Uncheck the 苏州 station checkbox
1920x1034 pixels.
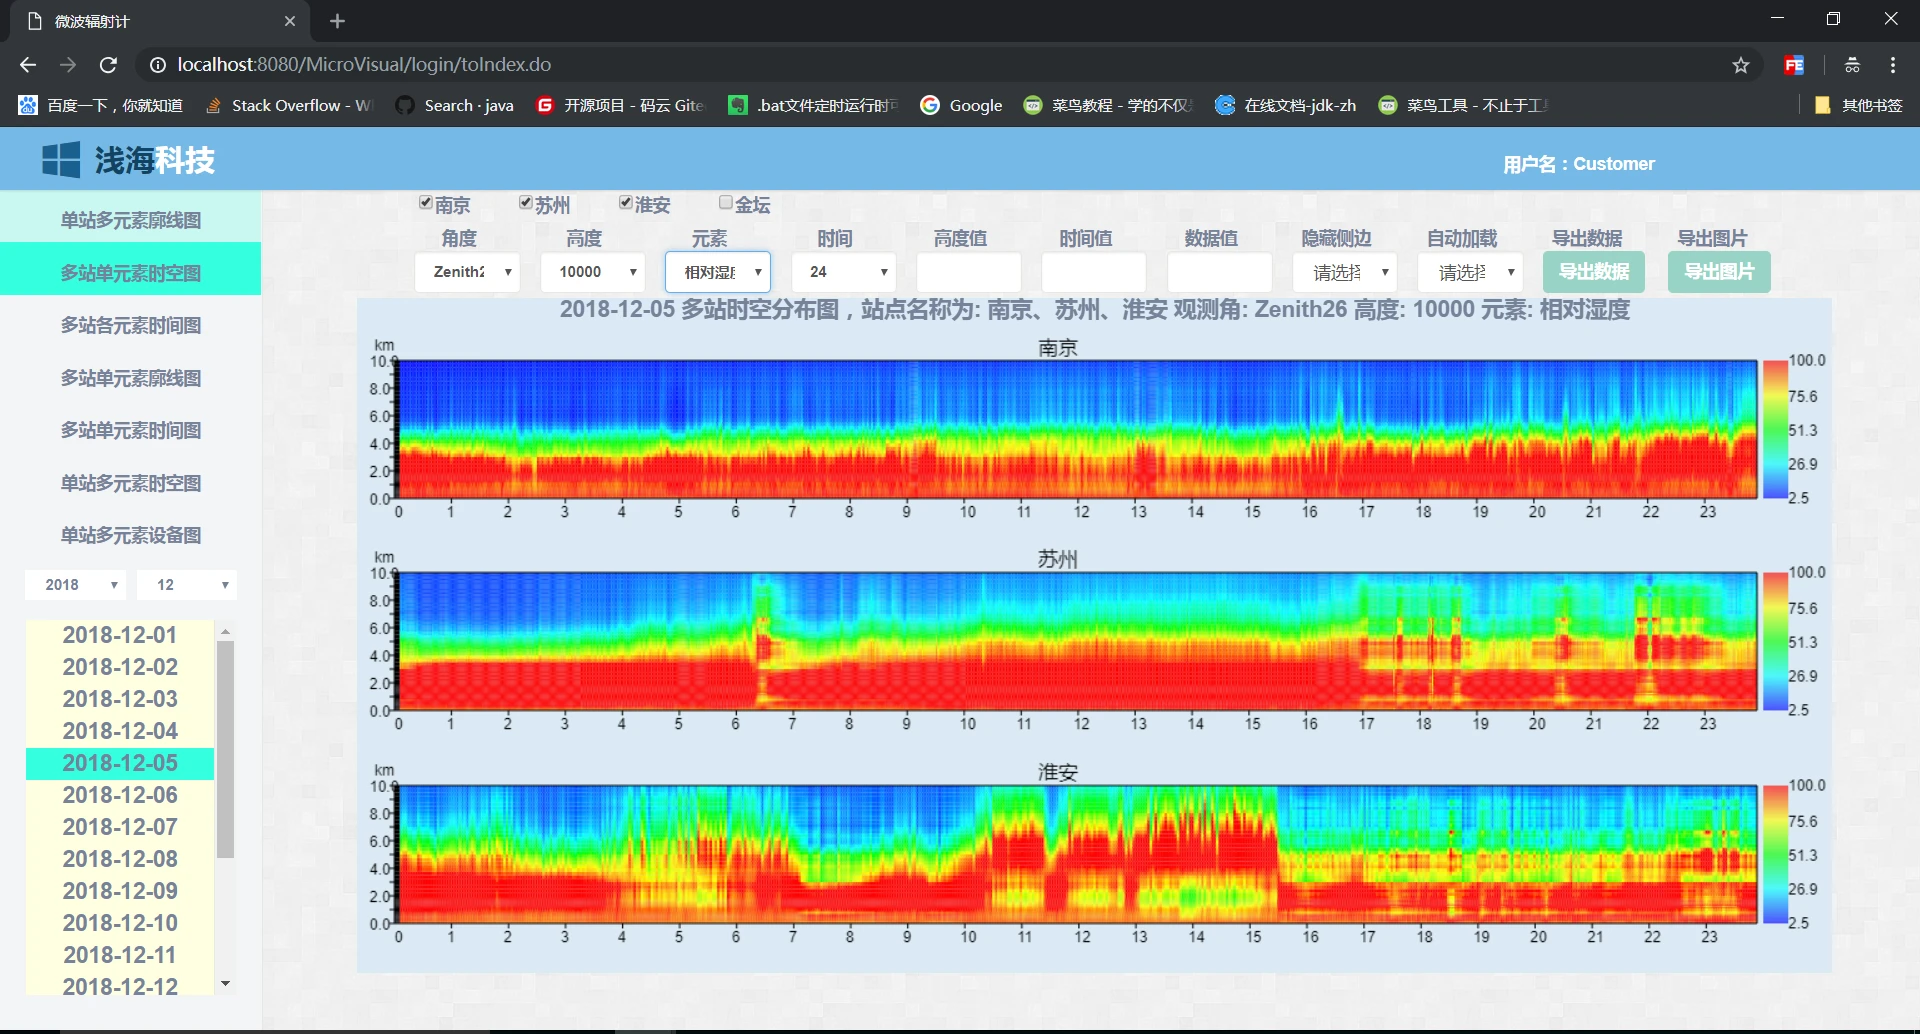click(x=526, y=203)
